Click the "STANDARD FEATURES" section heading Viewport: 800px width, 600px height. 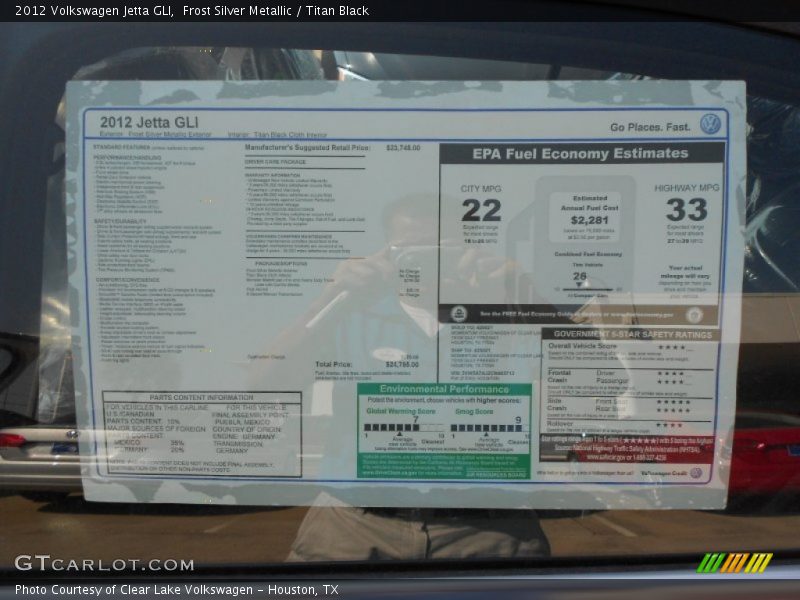[121, 147]
